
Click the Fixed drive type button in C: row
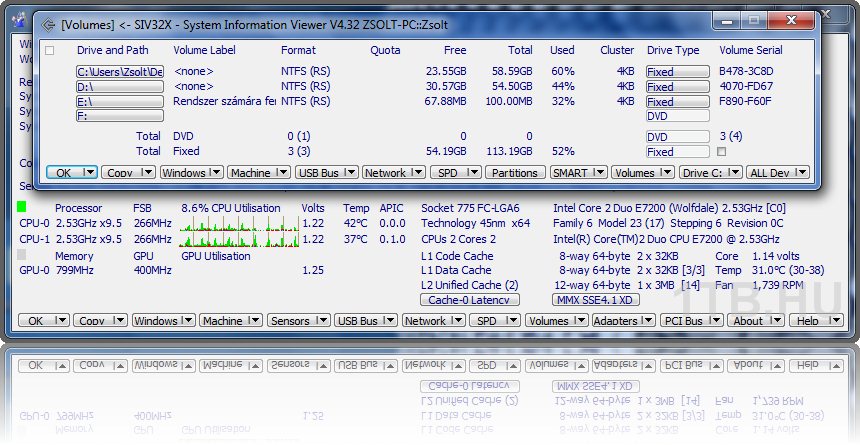pyautogui.click(x=677, y=71)
